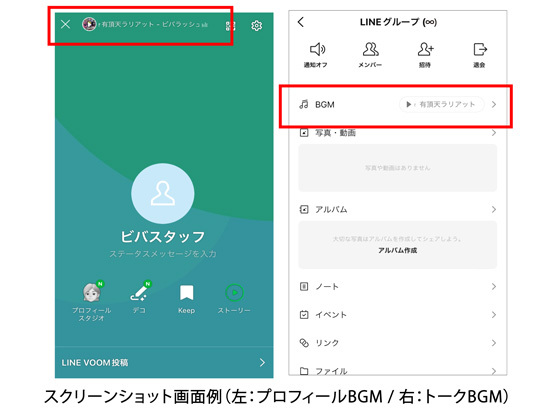Turn notifications off with speaker icon

(317, 49)
